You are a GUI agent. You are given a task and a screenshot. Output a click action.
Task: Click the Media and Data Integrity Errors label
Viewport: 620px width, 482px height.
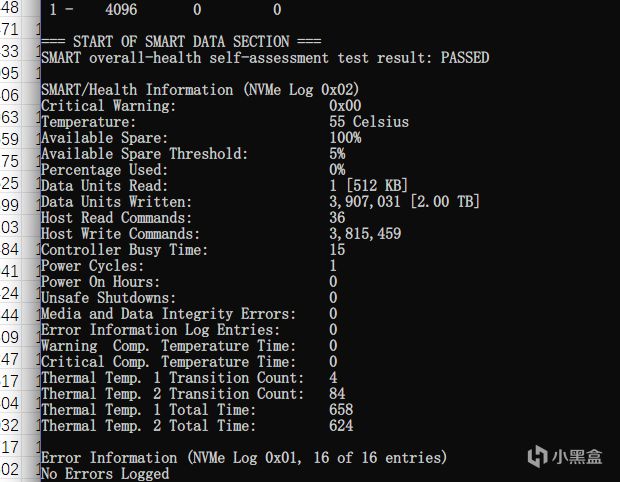click(168, 314)
